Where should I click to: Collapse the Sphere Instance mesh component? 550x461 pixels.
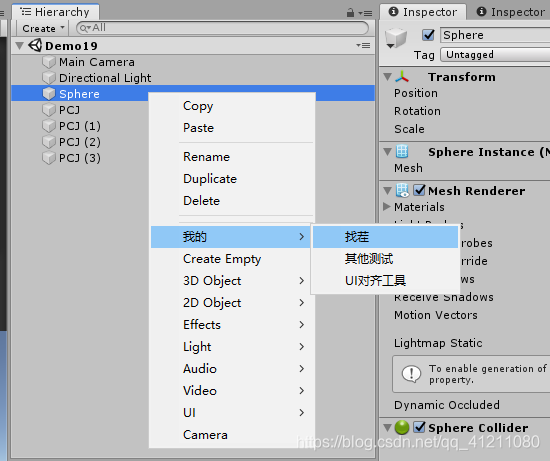point(387,152)
